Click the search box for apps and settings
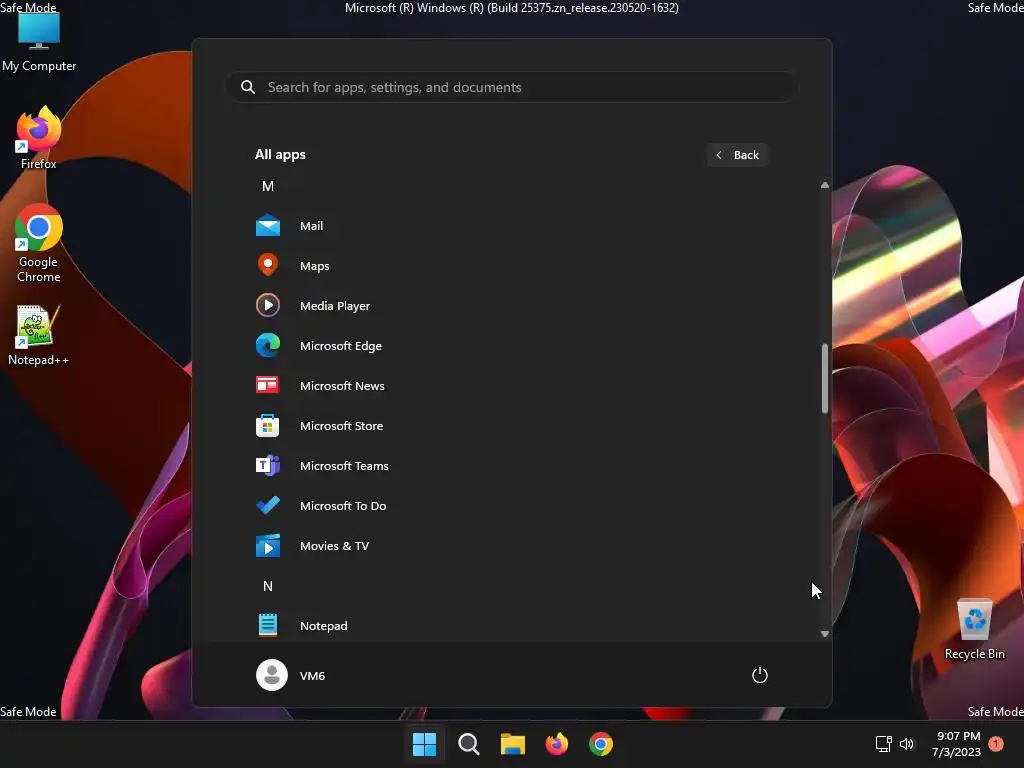The height and width of the screenshot is (768, 1024). point(512,87)
